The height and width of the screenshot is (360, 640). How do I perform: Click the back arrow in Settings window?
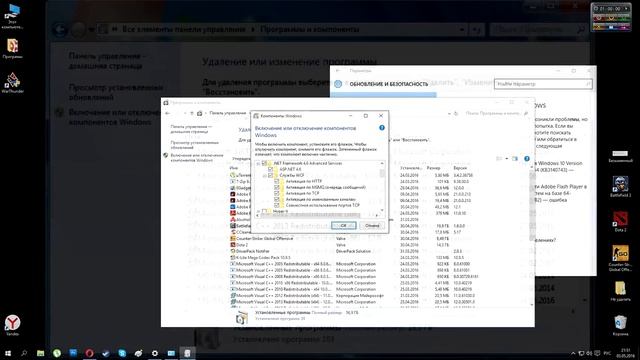click(338, 71)
